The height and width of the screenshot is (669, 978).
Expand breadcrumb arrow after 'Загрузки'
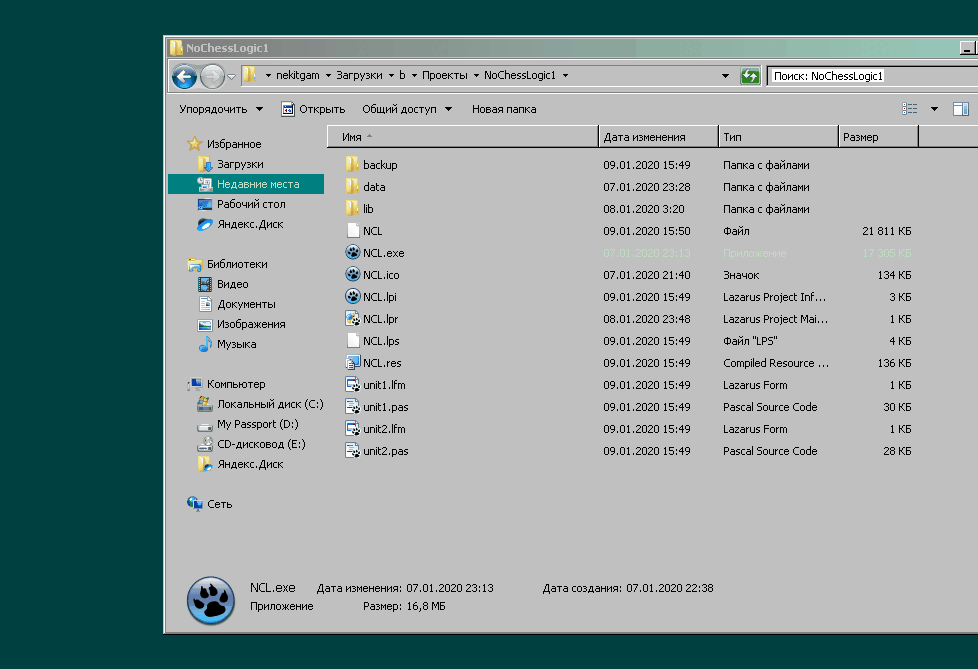(x=391, y=75)
